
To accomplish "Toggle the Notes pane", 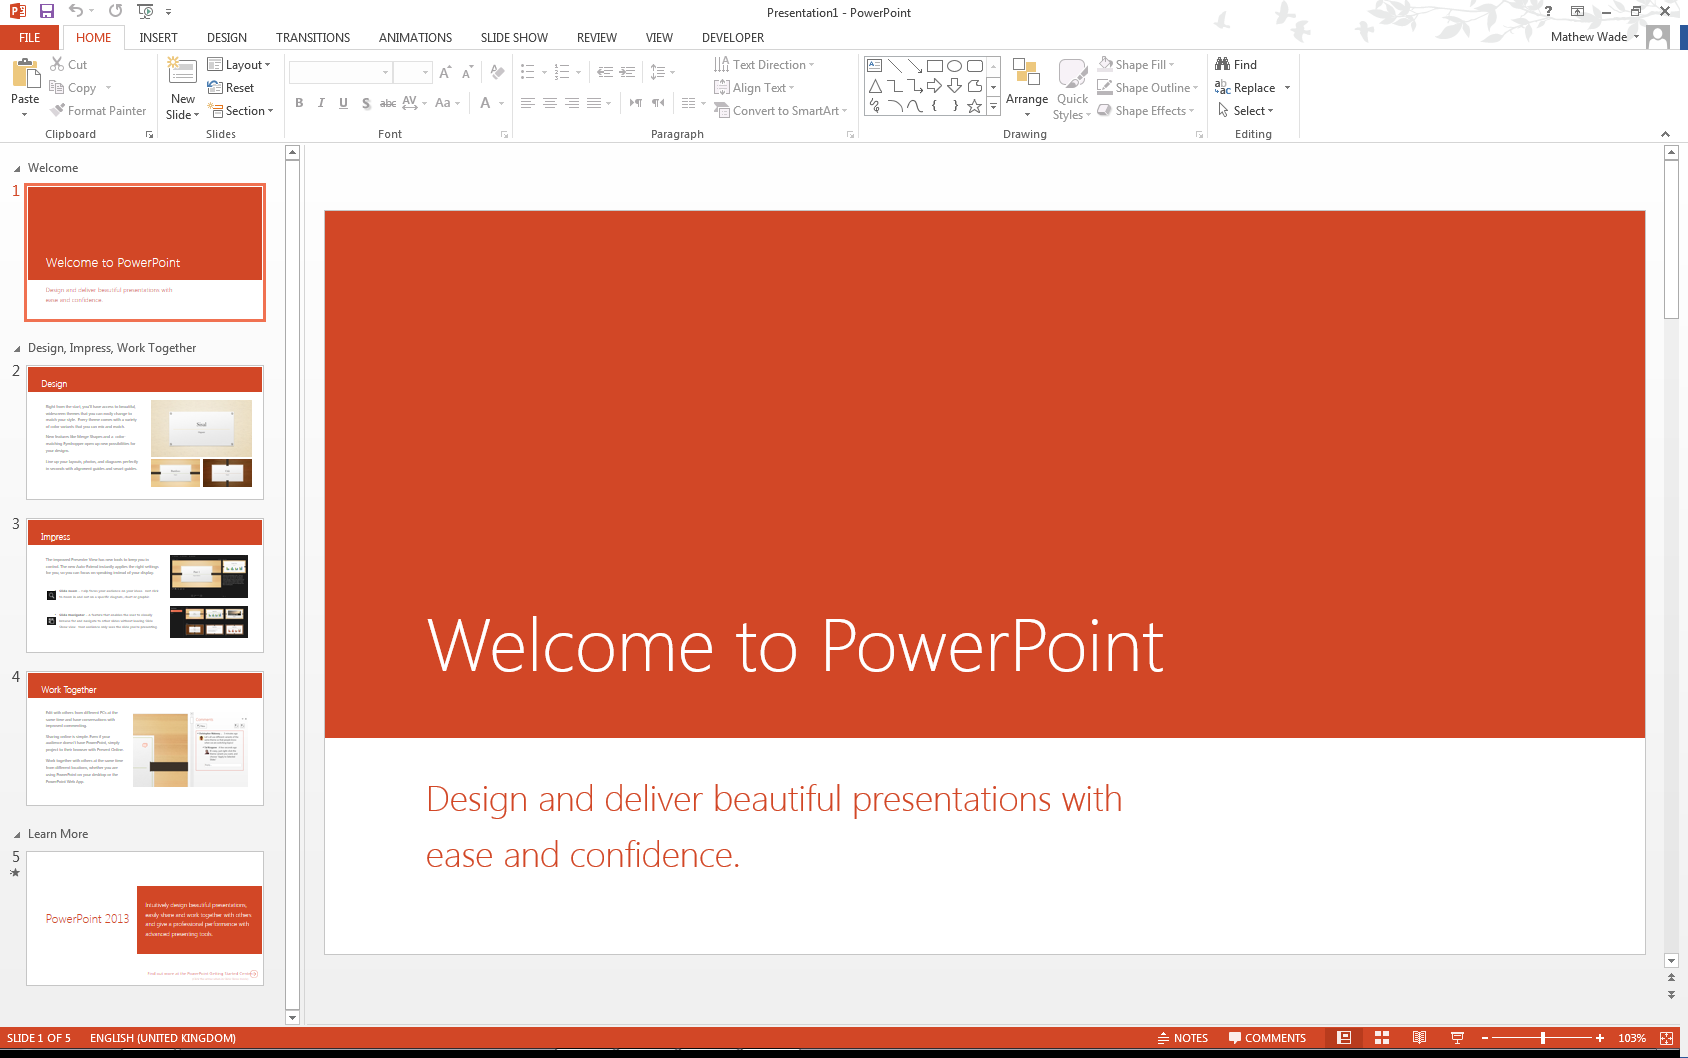I will 1182,1038.
